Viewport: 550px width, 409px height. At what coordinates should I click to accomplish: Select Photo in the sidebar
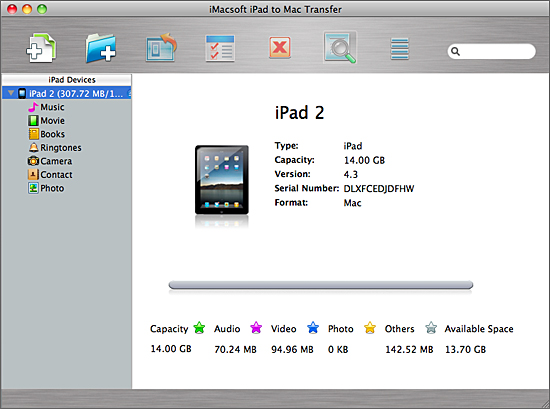46,188
